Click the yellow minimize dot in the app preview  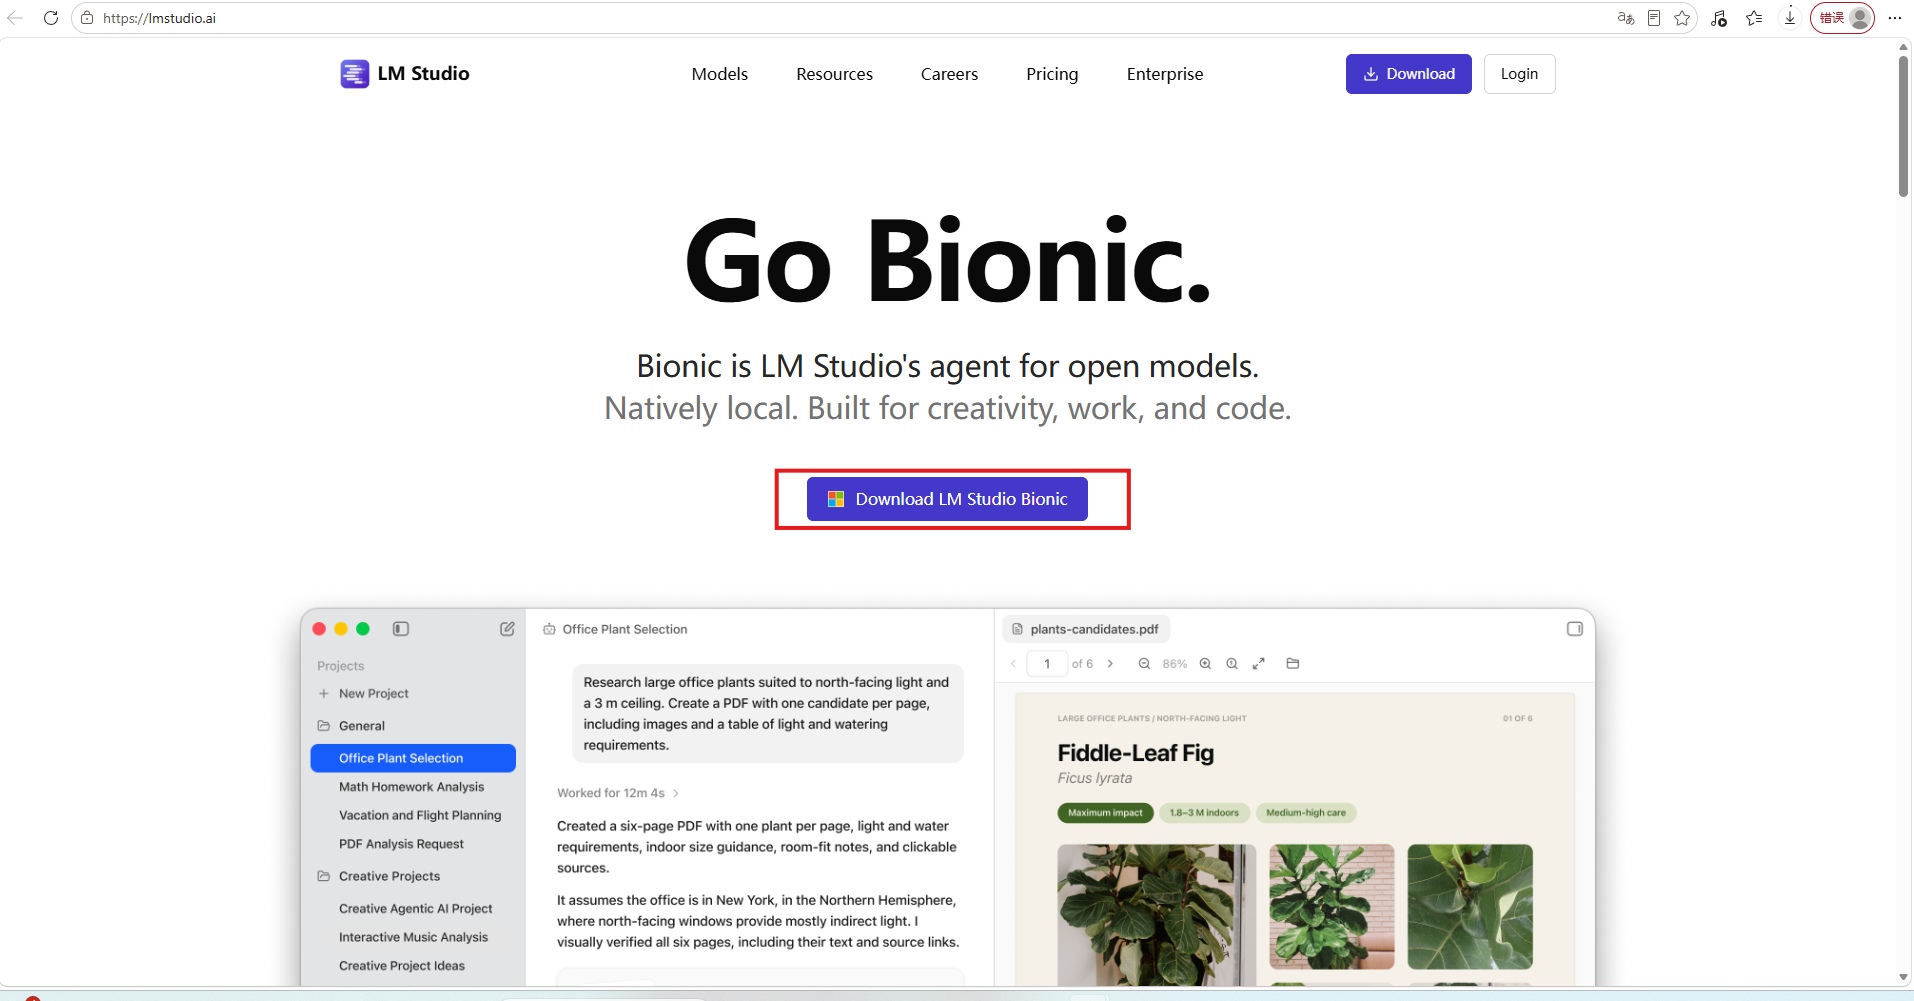(x=341, y=629)
